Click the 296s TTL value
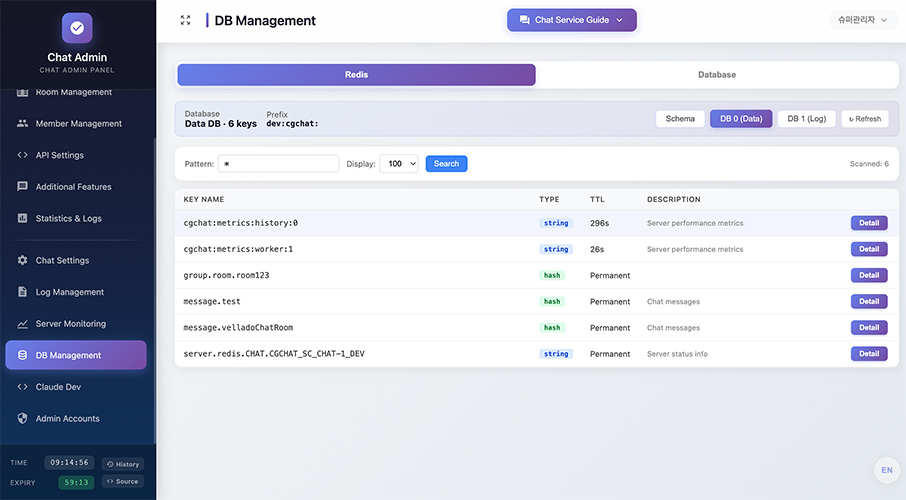The height and width of the screenshot is (500, 906). click(x=599, y=223)
